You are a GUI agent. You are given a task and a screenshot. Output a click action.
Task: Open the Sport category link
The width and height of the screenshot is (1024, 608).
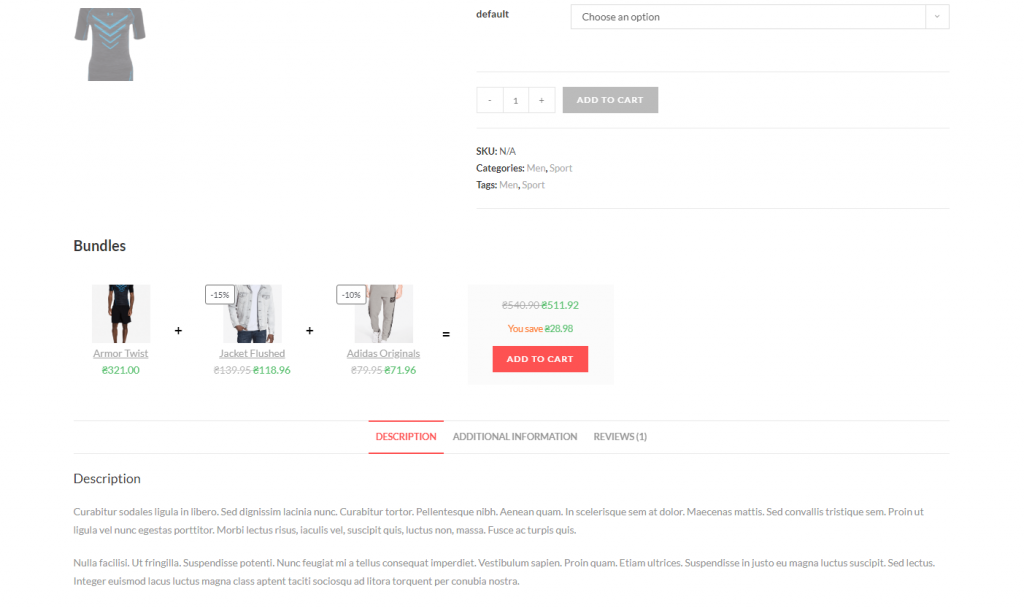pos(560,168)
